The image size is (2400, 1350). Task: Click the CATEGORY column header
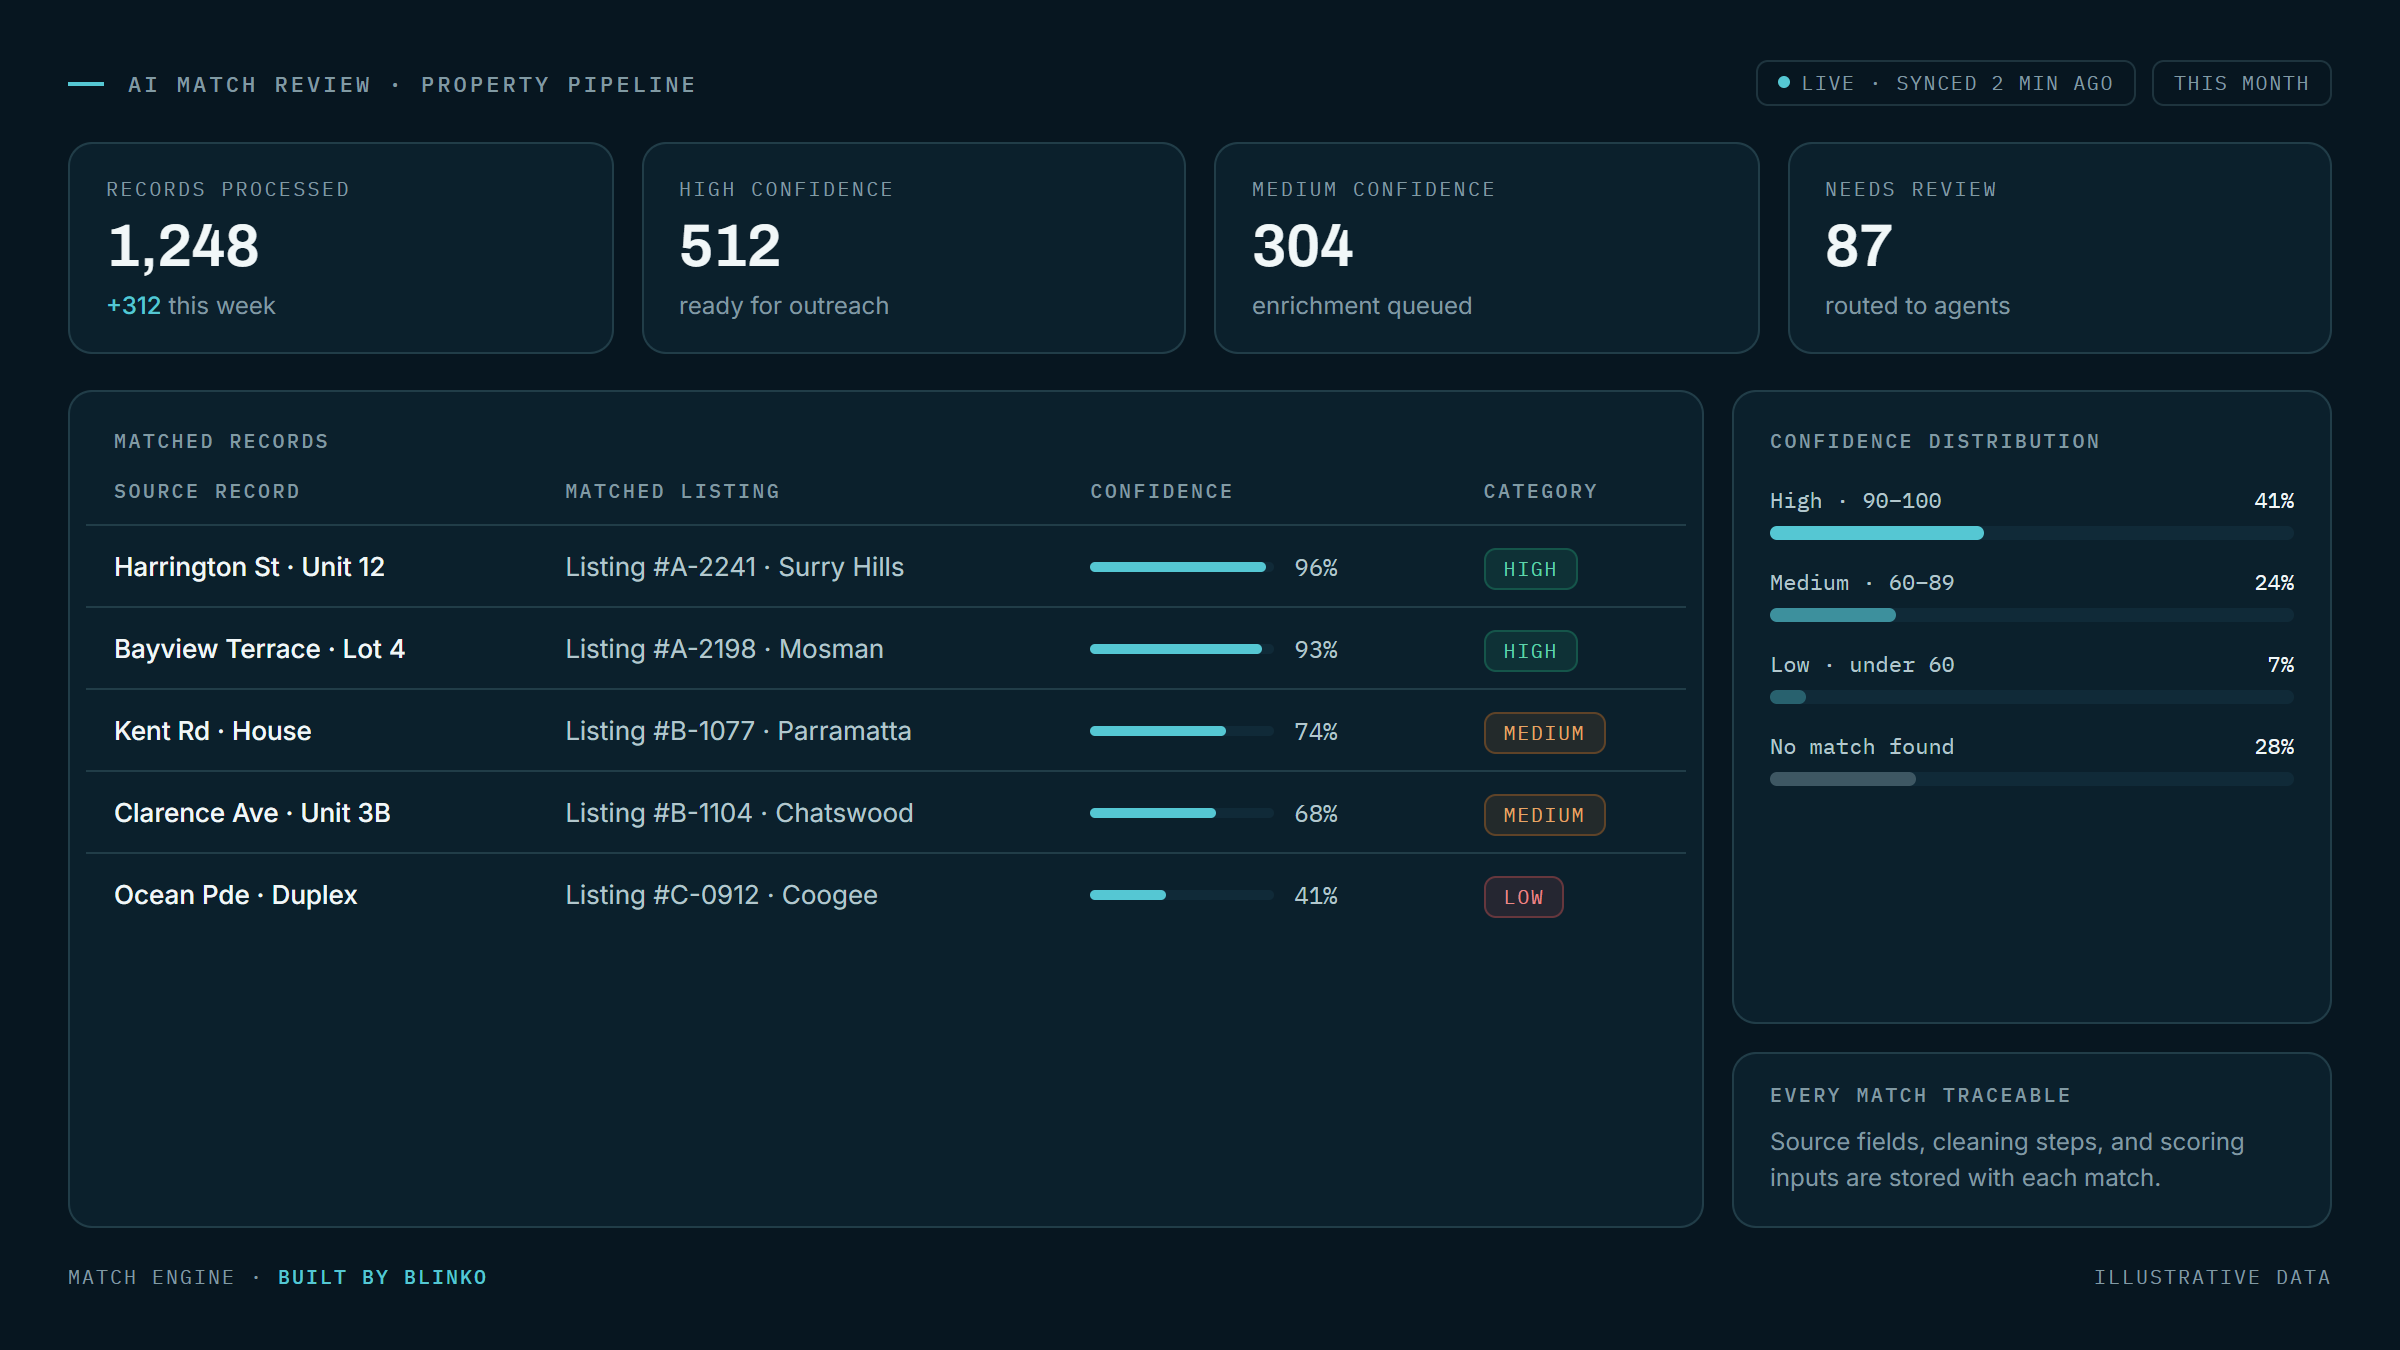point(1540,491)
